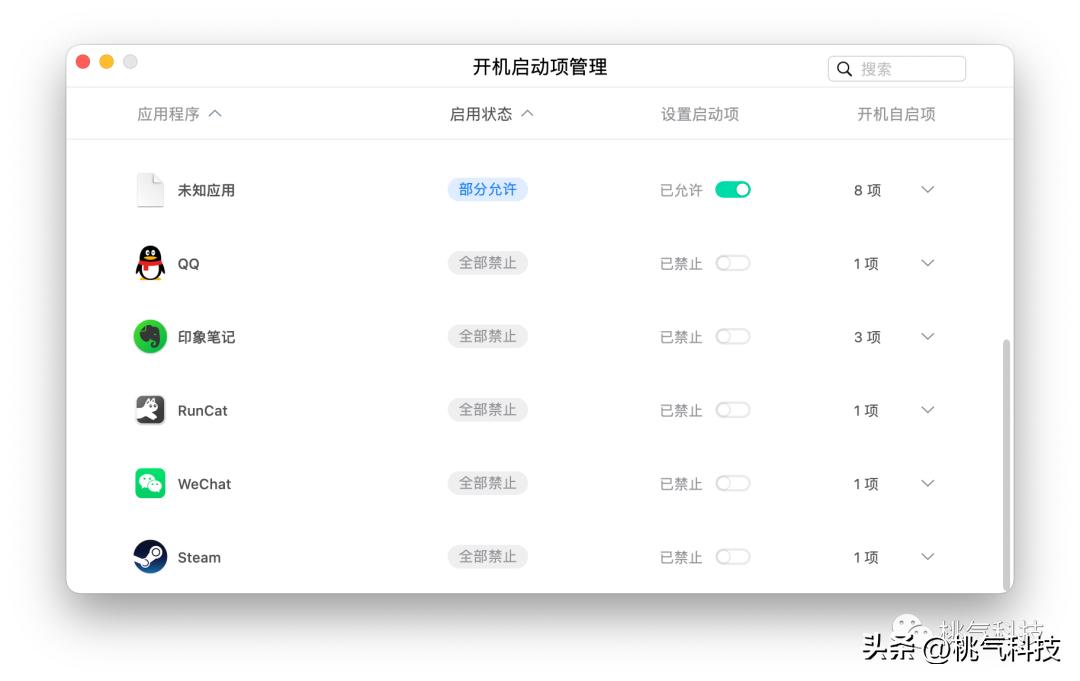Screen dimensions: 1080x681
Task: Click the 全部禁止 badge on WeChat row
Action: click(x=487, y=483)
